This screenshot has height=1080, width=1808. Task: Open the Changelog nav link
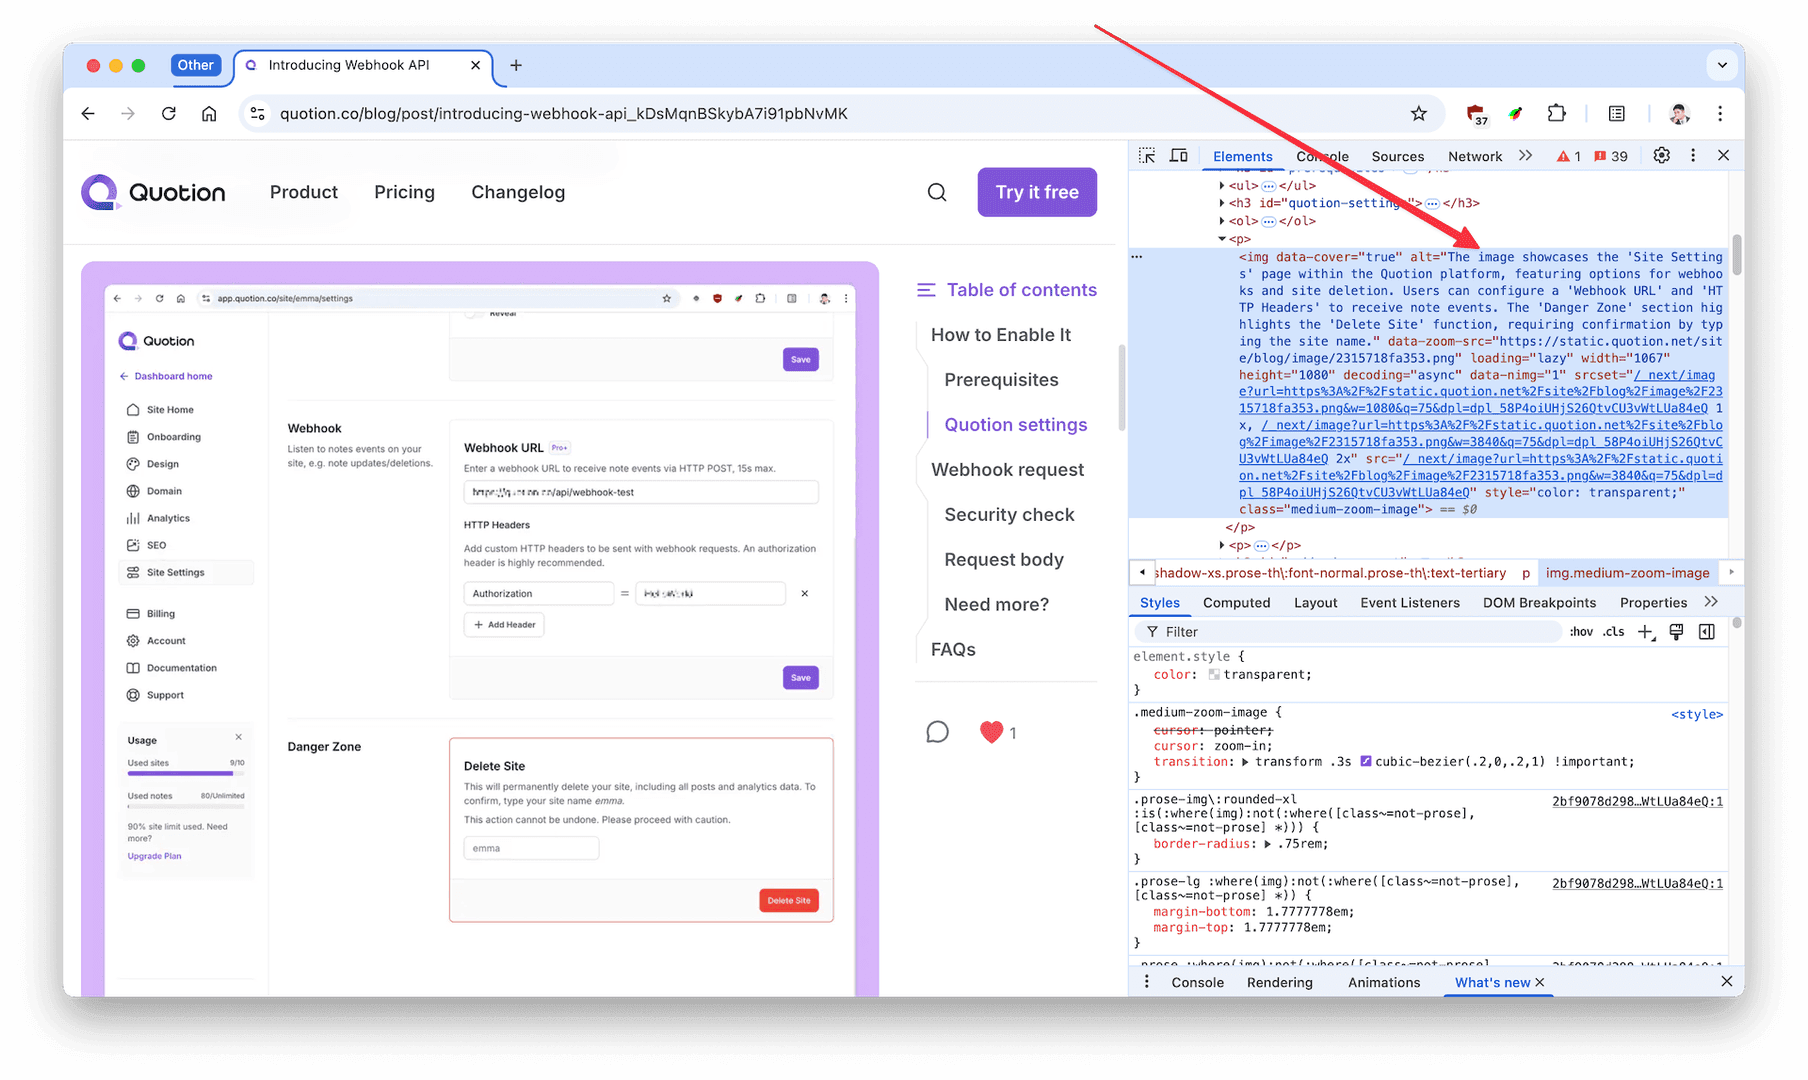pos(518,192)
